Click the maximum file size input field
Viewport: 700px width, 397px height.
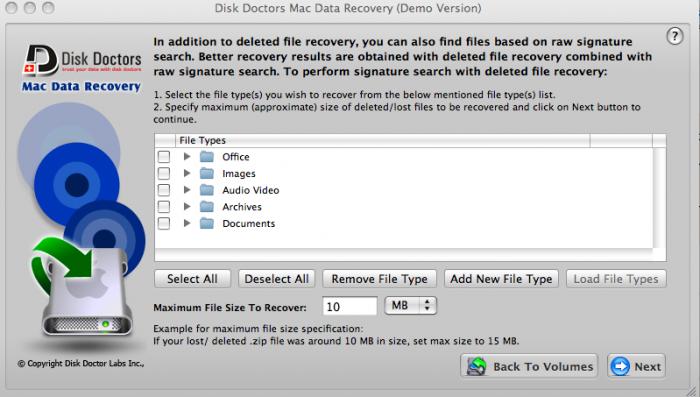pos(350,306)
